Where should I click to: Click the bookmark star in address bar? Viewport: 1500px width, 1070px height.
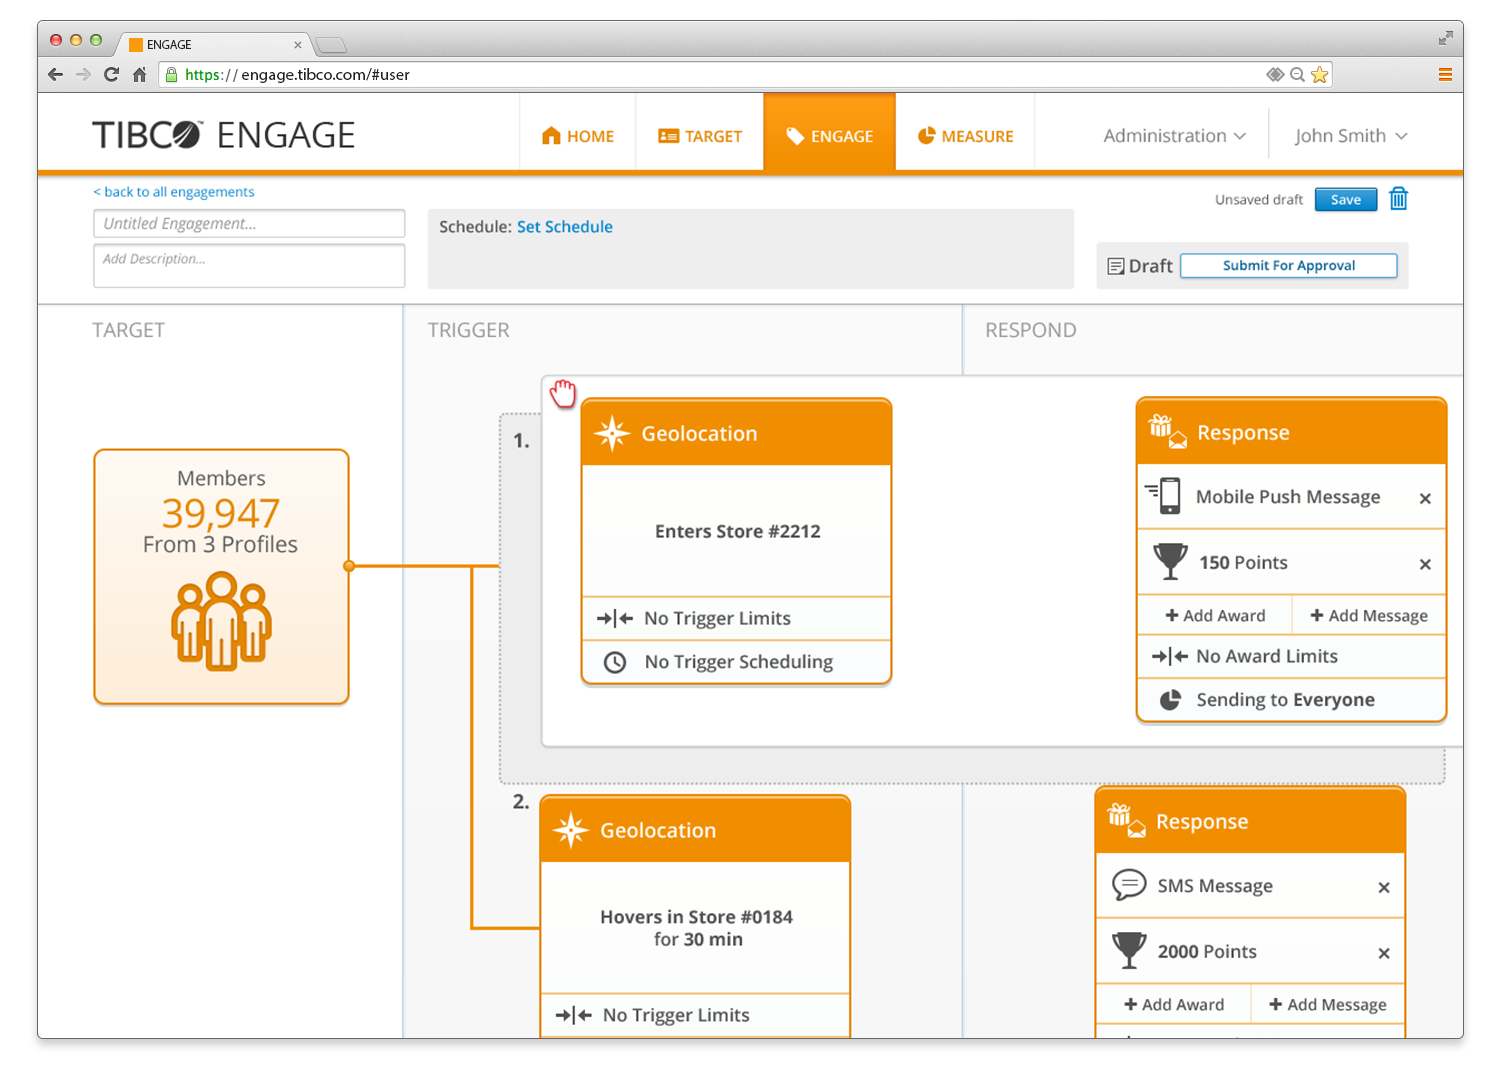[1320, 75]
